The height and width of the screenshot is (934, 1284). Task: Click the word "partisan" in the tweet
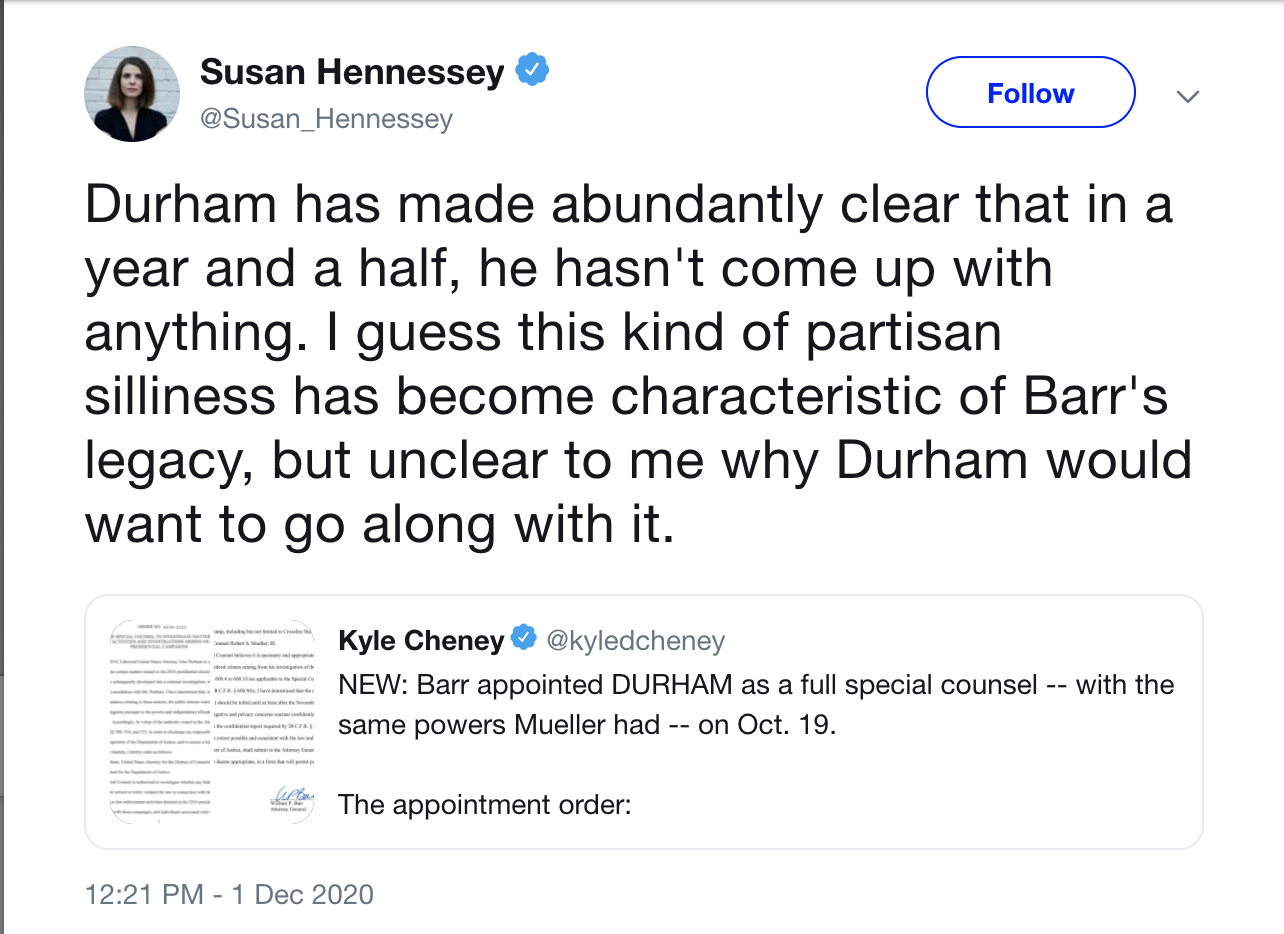click(x=903, y=333)
